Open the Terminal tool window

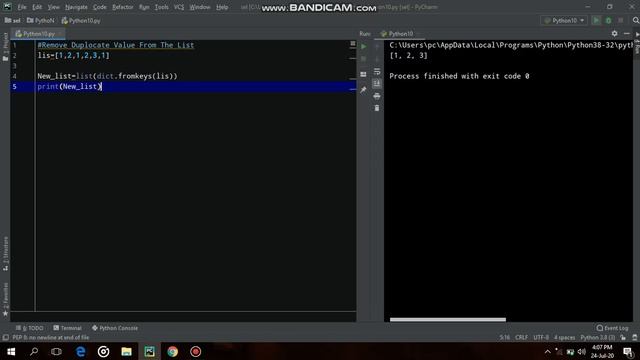coord(67,328)
